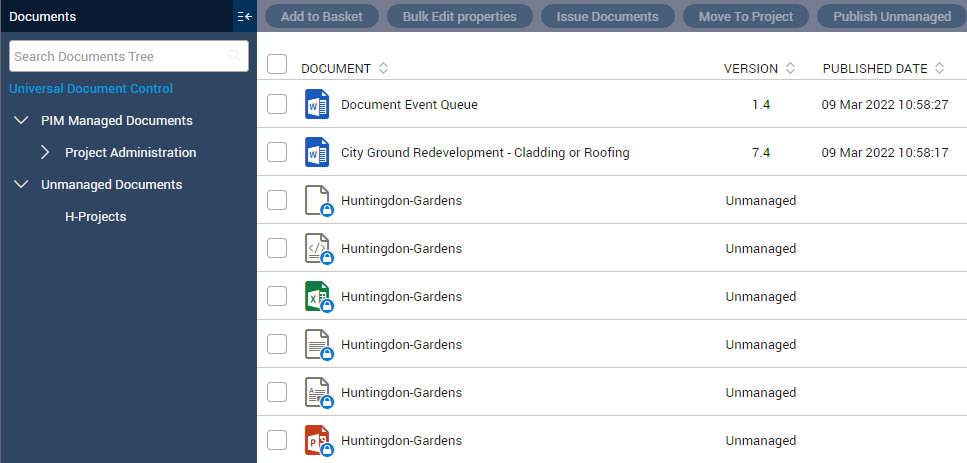This screenshot has height=463, width=967.
Task: Click Word icon for City Ground Redevelopment
Action: click(x=317, y=152)
